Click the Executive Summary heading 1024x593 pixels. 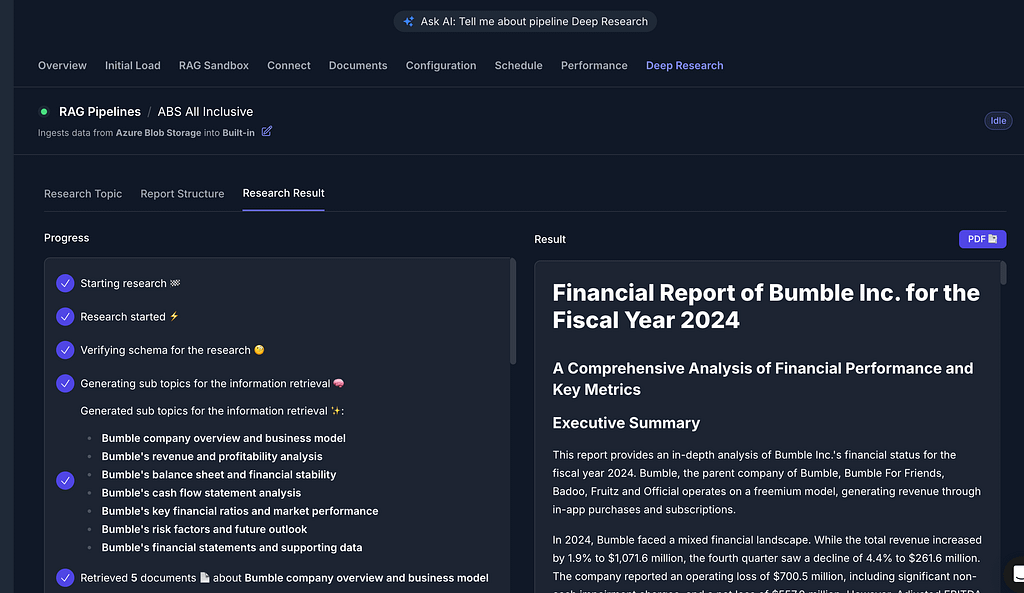[626, 423]
